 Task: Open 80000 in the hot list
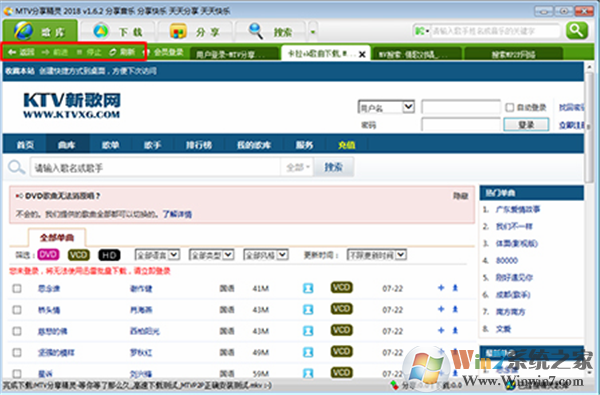pyautogui.click(x=507, y=260)
